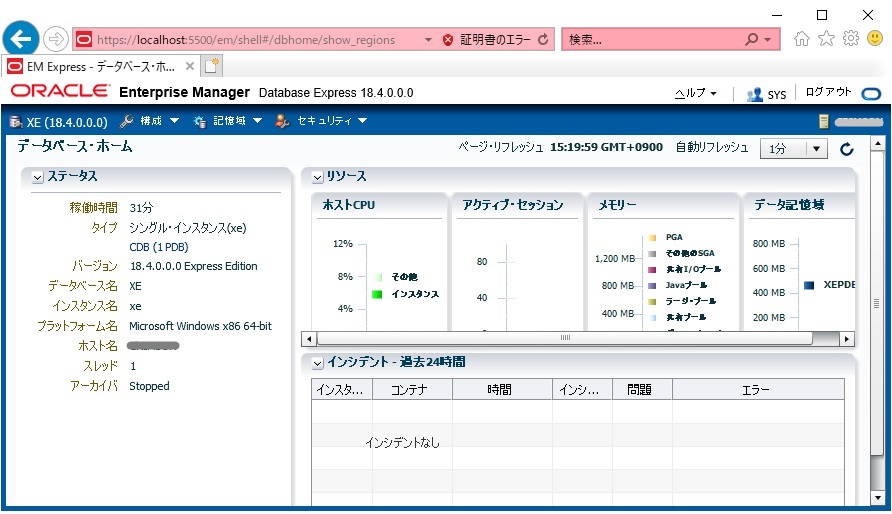Open address bar URL history dropdown
The height and width of the screenshot is (514, 892).
click(x=428, y=40)
